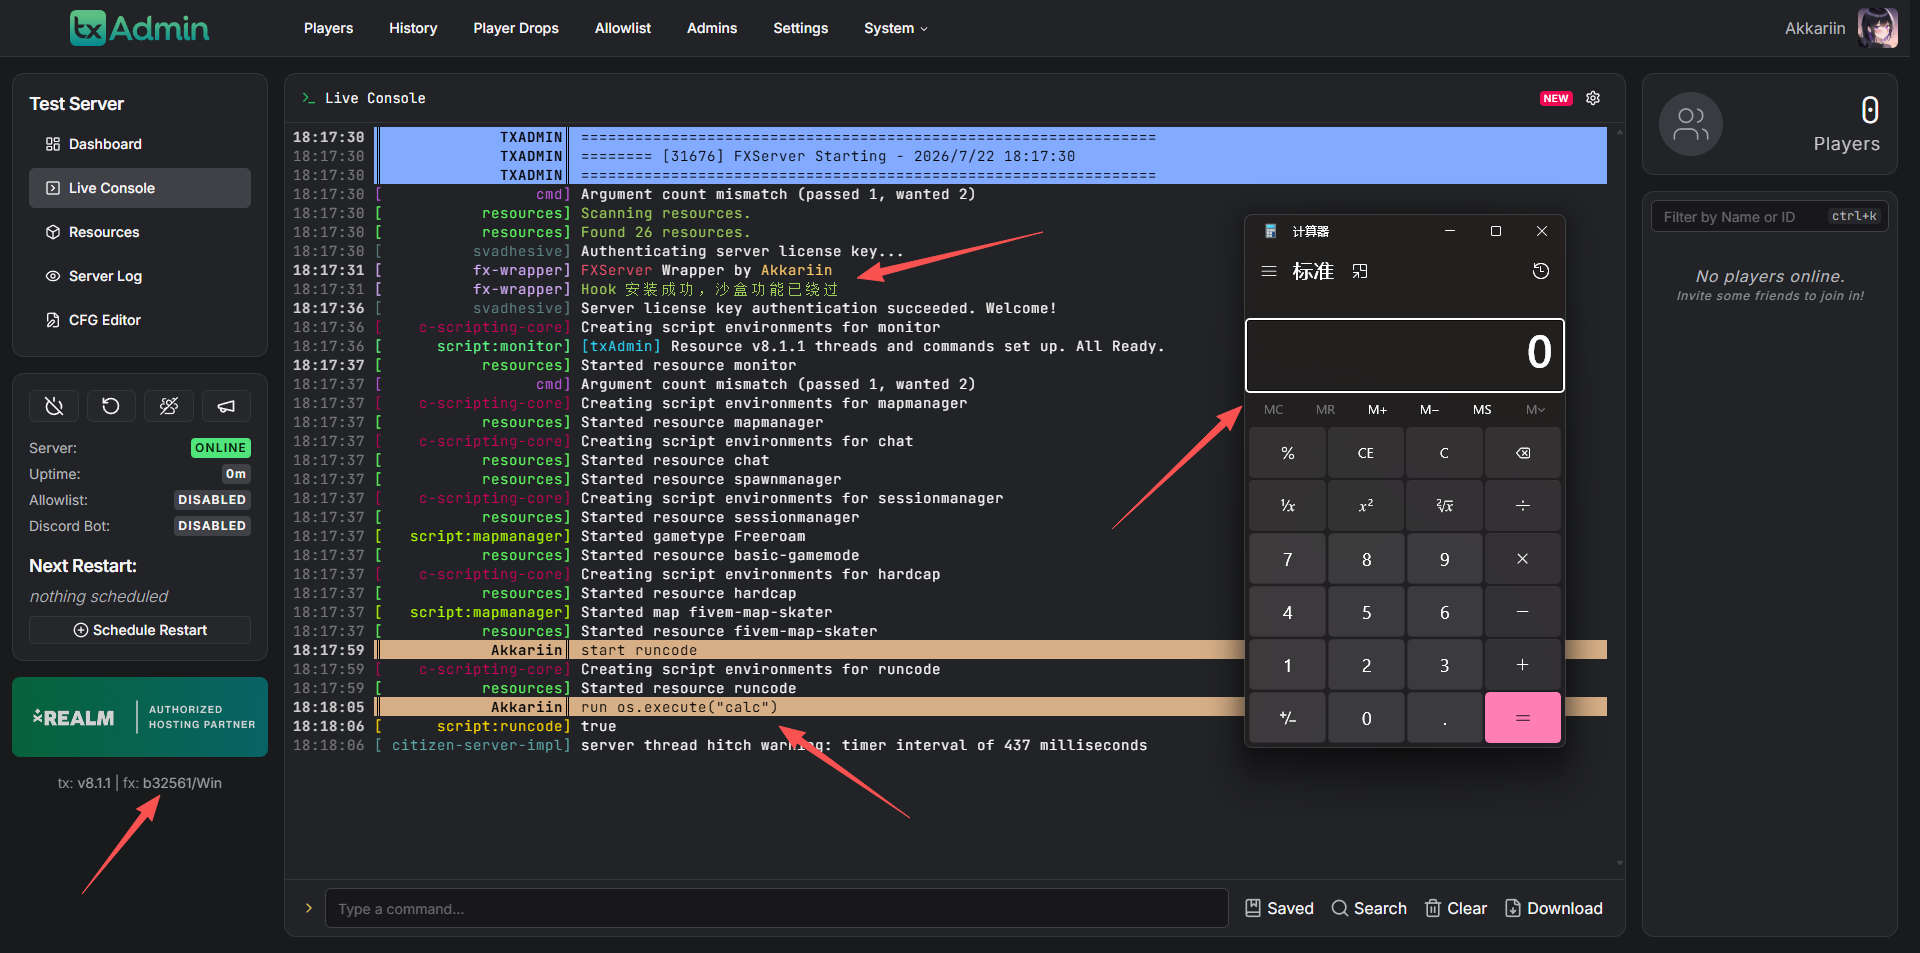The height and width of the screenshot is (953, 1920).
Task: Click calculator digit 7
Action: (1288, 559)
